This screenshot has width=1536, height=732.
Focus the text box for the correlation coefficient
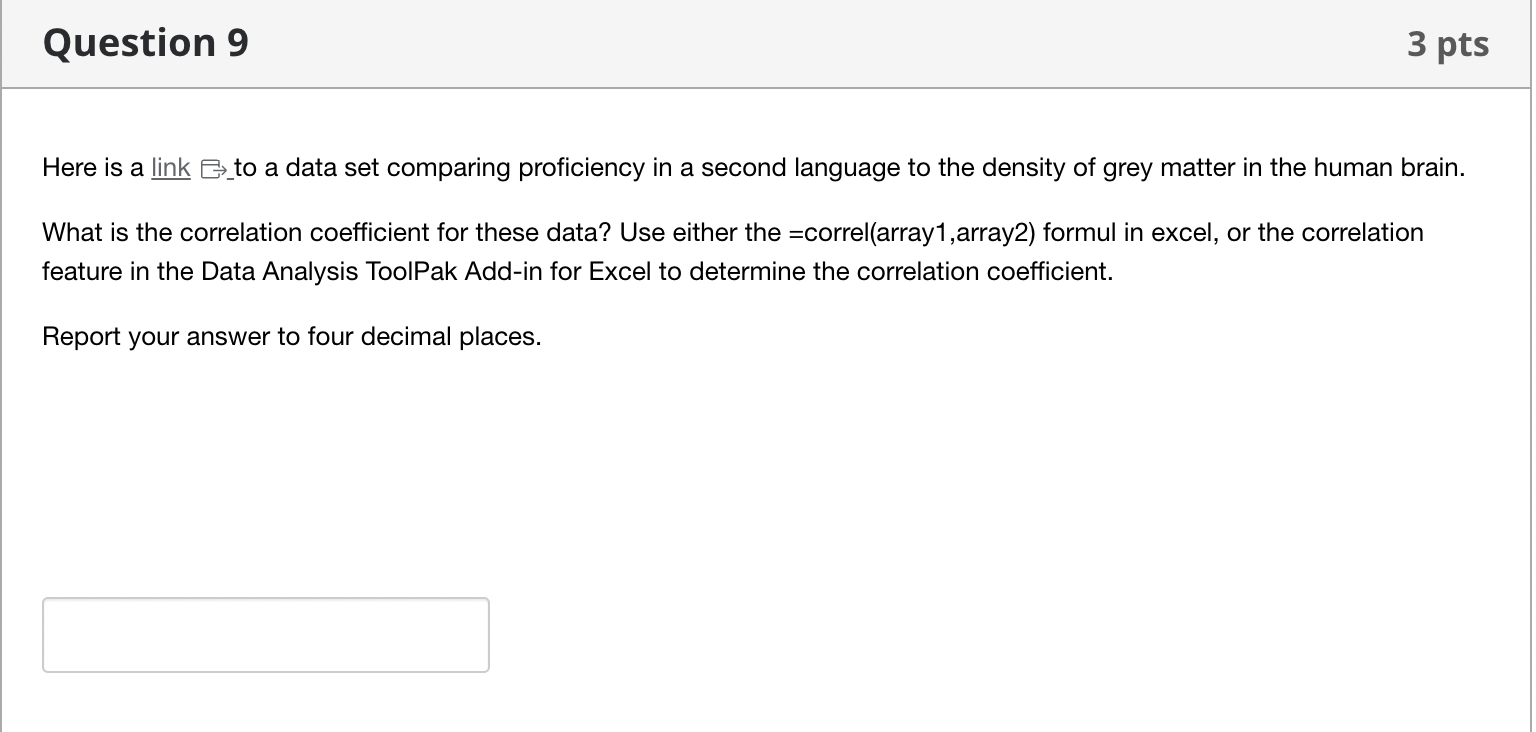(x=265, y=634)
